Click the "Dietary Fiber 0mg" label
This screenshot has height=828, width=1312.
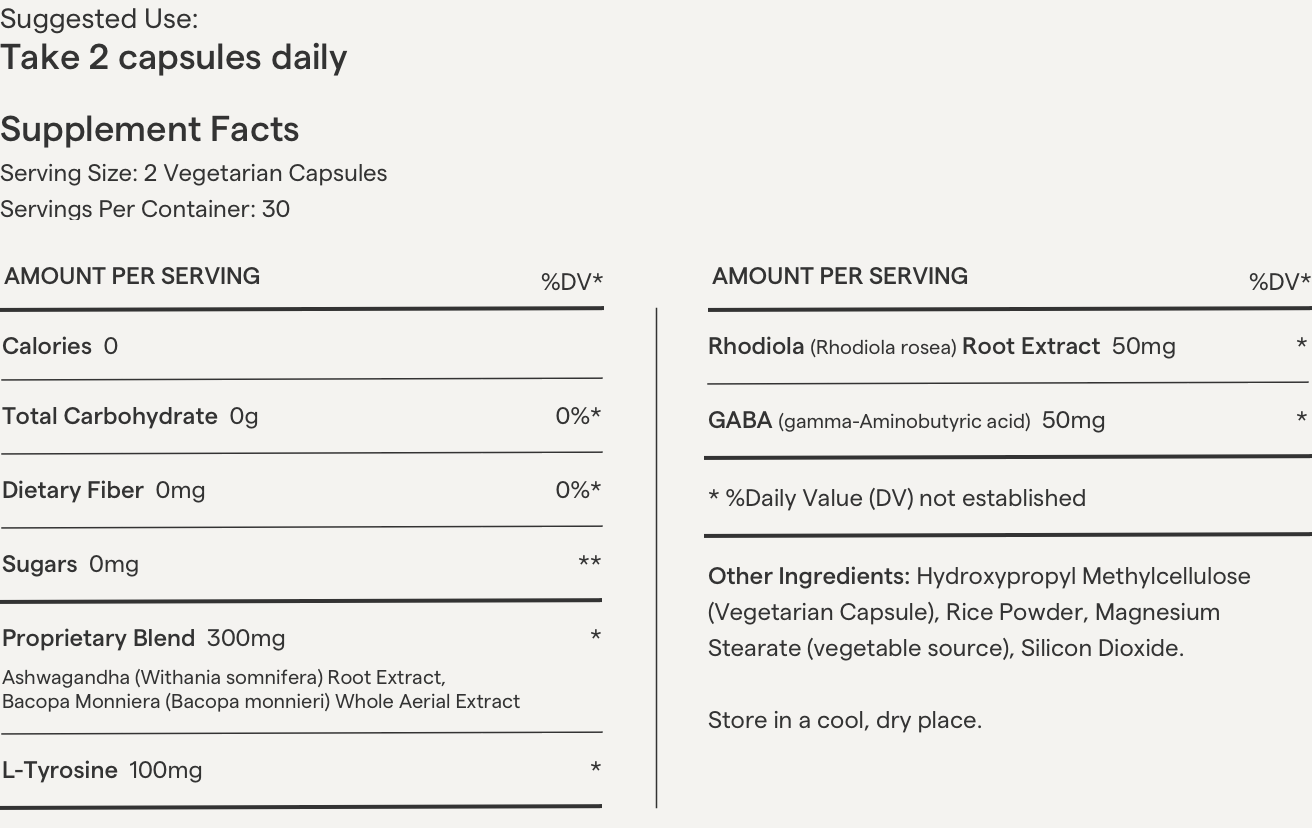click(103, 490)
